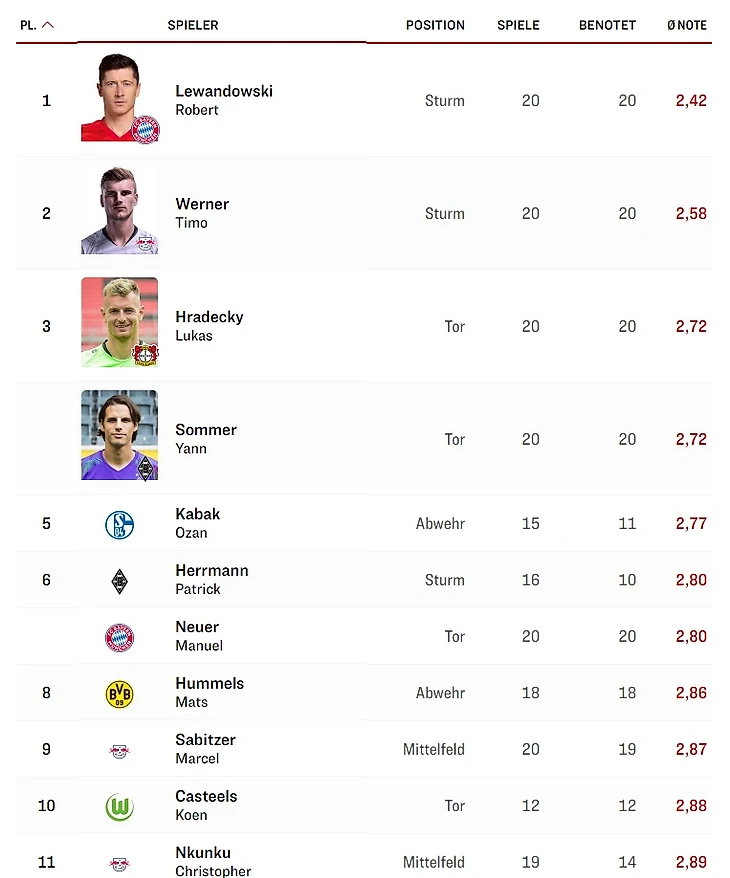Image resolution: width=730 pixels, height=878 pixels.
Task: Click BVB Dortmund logo beside Hummels
Action: 120,694
